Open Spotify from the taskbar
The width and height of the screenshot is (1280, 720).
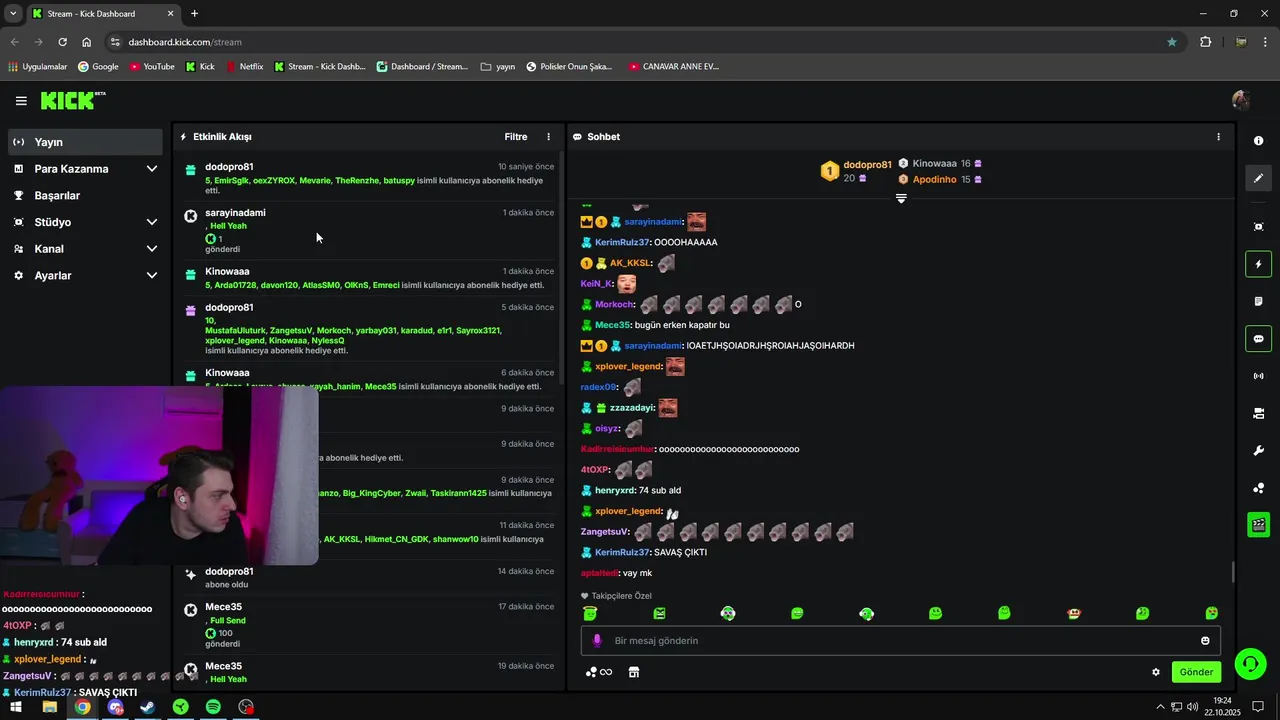(x=213, y=707)
